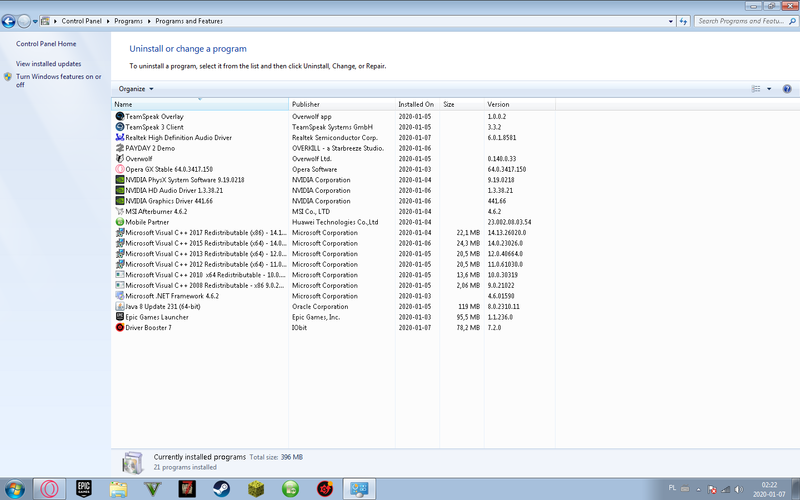Click the Programs and Features breadcrumb
The image size is (800, 500).
189,21
